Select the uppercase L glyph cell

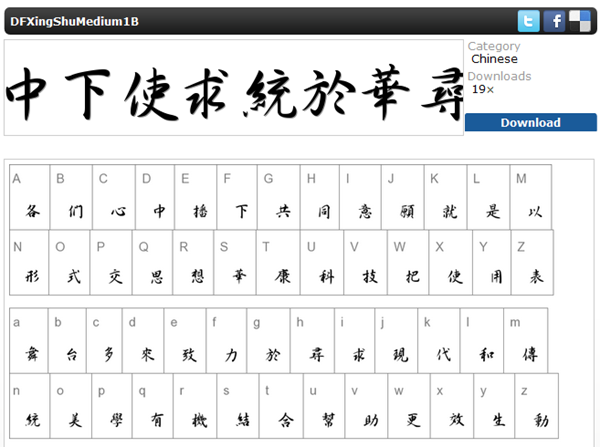tap(489, 197)
